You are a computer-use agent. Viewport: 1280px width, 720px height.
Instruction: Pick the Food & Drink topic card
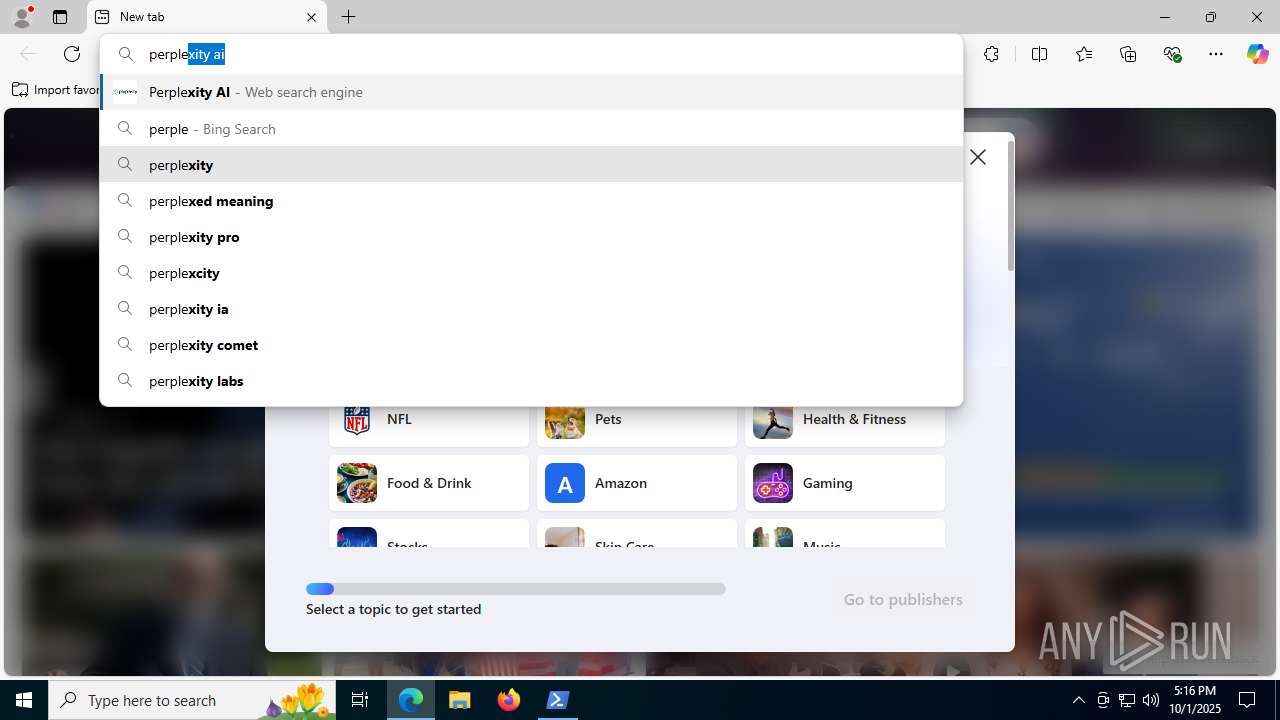(429, 483)
